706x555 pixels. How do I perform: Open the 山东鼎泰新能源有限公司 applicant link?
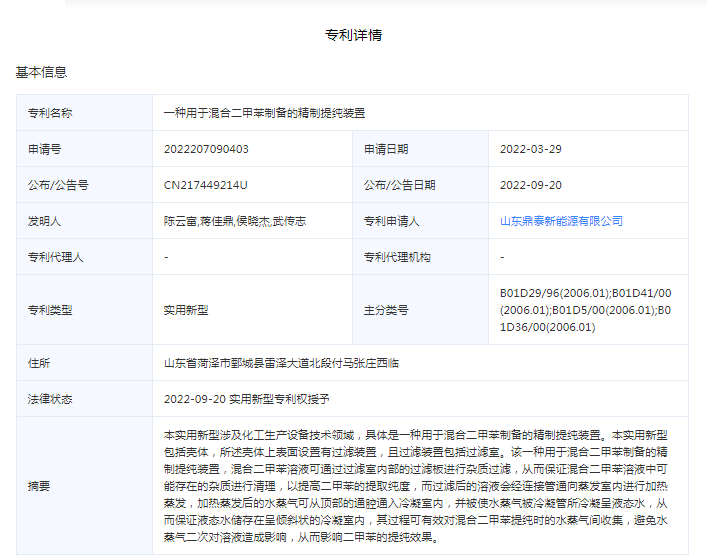pyautogui.click(x=561, y=221)
